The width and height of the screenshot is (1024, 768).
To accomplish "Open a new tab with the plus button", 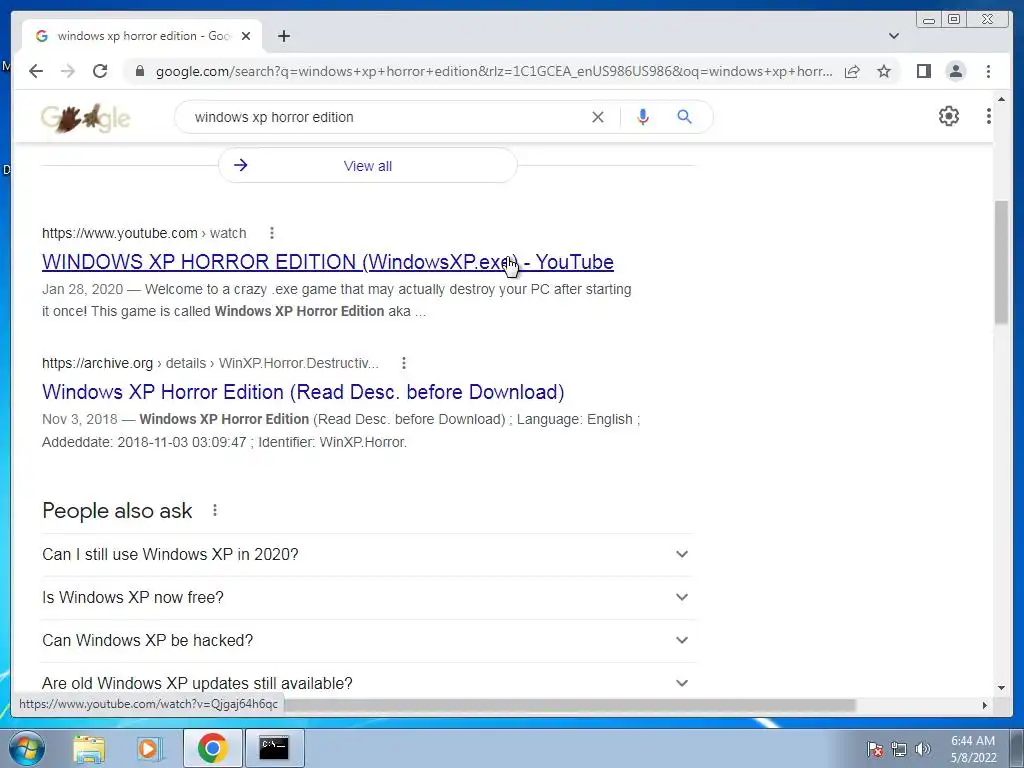I will pos(283,36).
